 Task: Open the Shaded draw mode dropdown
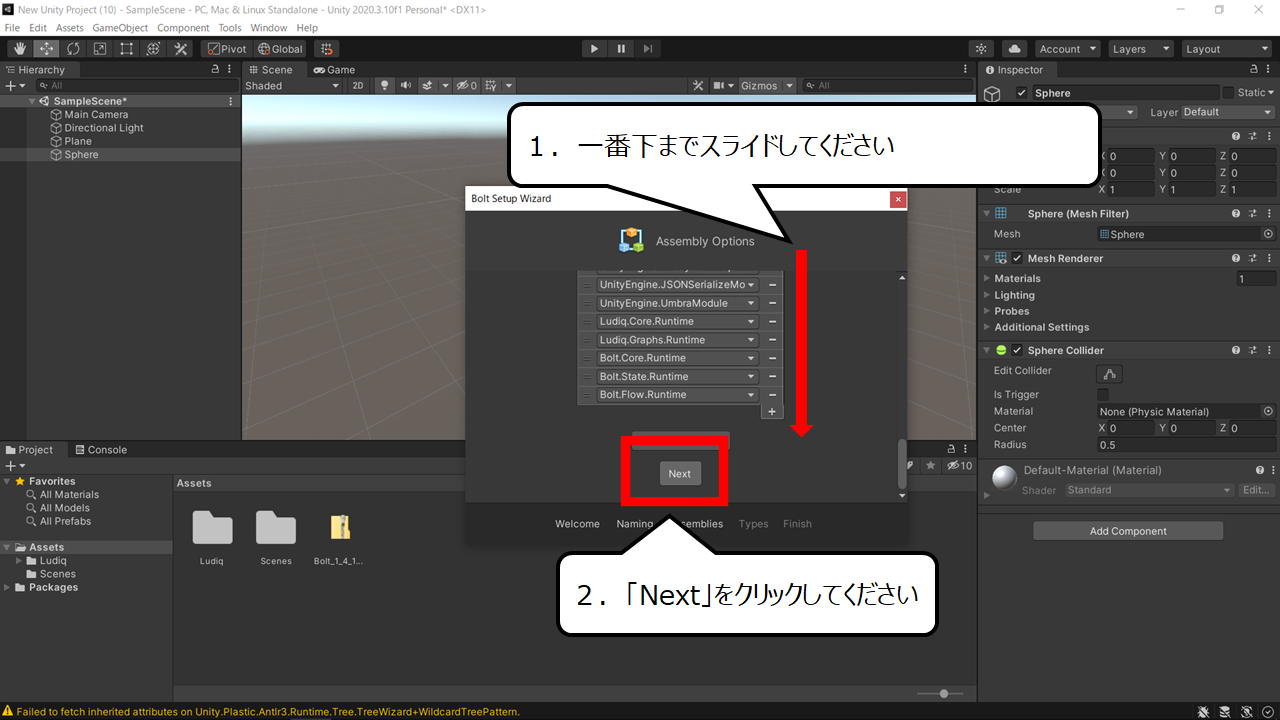point(292,86)
